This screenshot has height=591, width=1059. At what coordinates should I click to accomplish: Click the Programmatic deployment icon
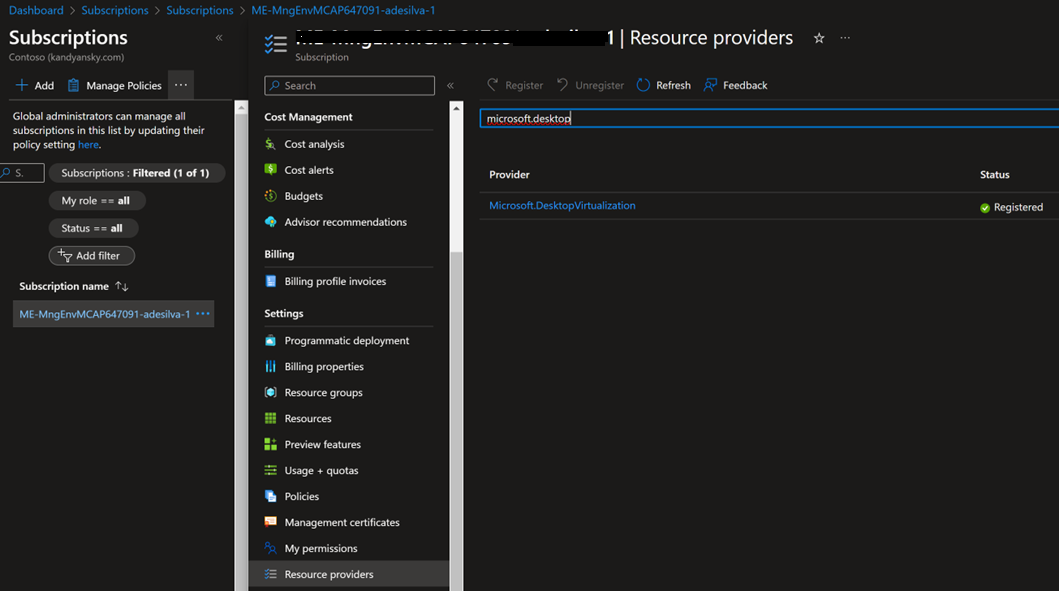[270, 340]
